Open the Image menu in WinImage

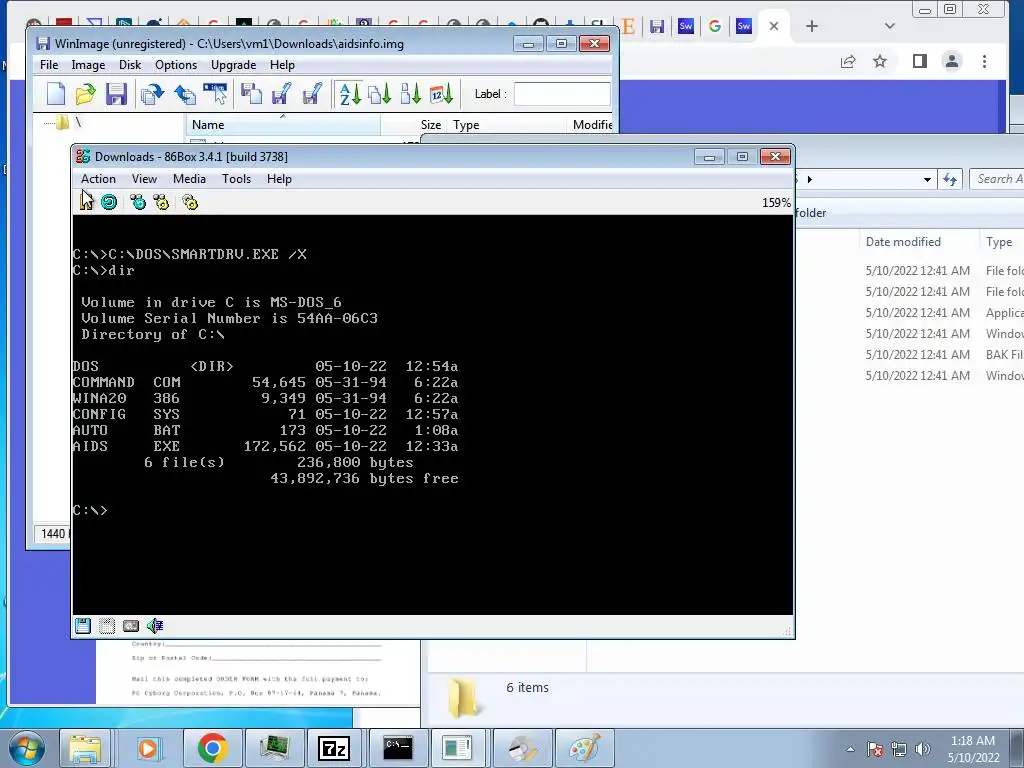pyautogui.click(x=88, y=65)
